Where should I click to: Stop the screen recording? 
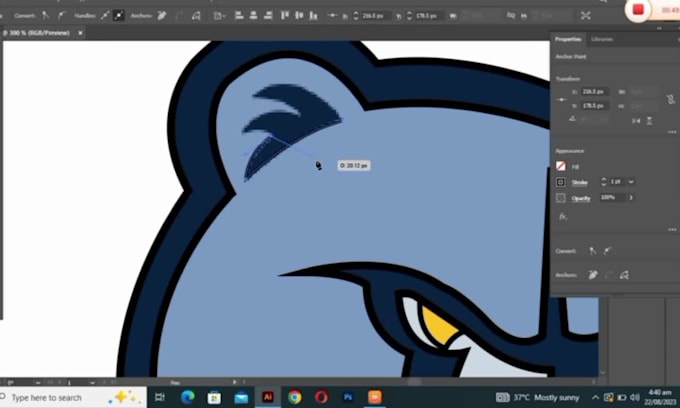click(x=638, y=9)
